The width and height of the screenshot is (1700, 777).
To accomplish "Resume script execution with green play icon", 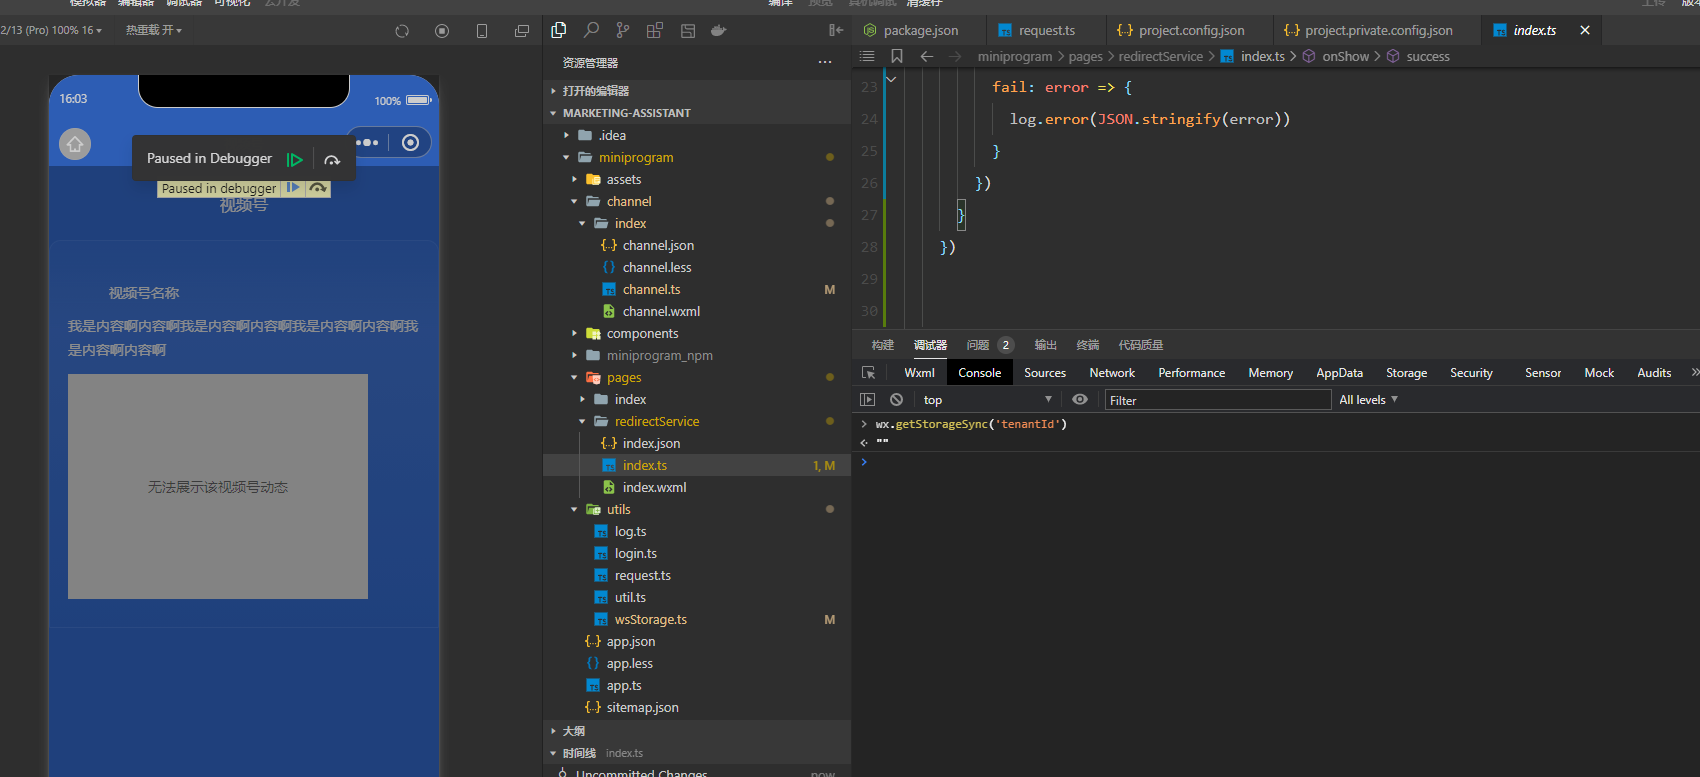I will [x=295, y=159].
